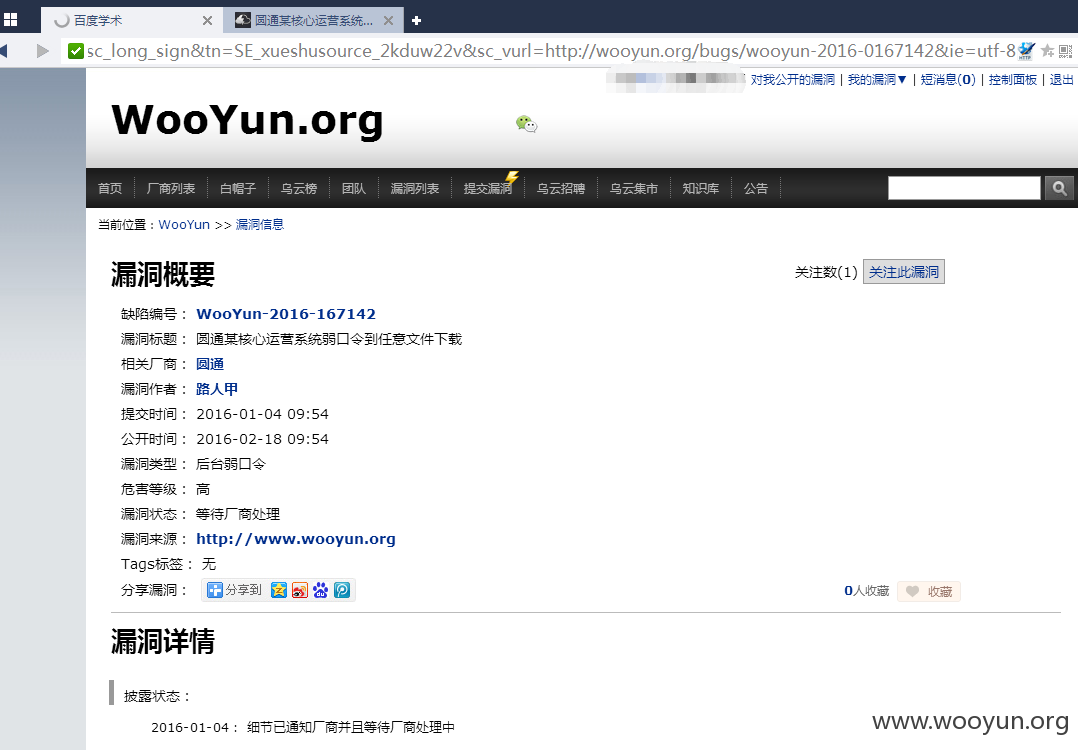The image size is (1078, 750).
Task: Click the HTTP extension icon in address bar
Action: point(1026,51)
